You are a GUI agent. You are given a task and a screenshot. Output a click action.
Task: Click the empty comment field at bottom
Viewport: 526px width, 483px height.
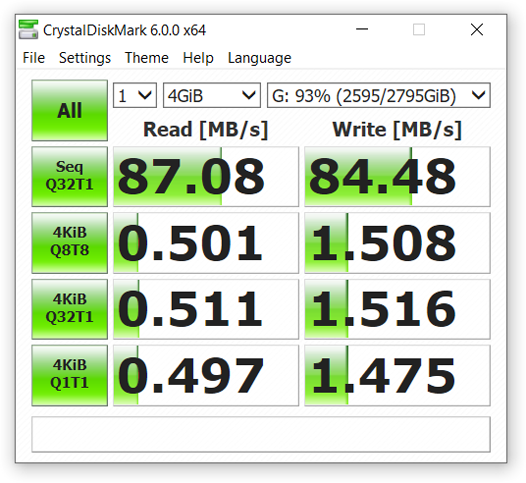click(x=261, y=434)
